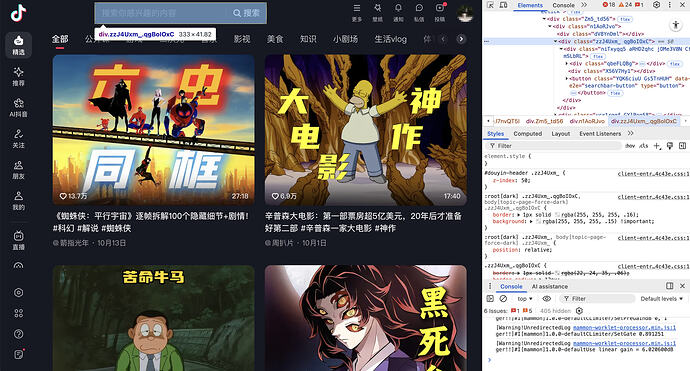
Task: Open the 关注 following sidebar item
Action: click(18, 139)
